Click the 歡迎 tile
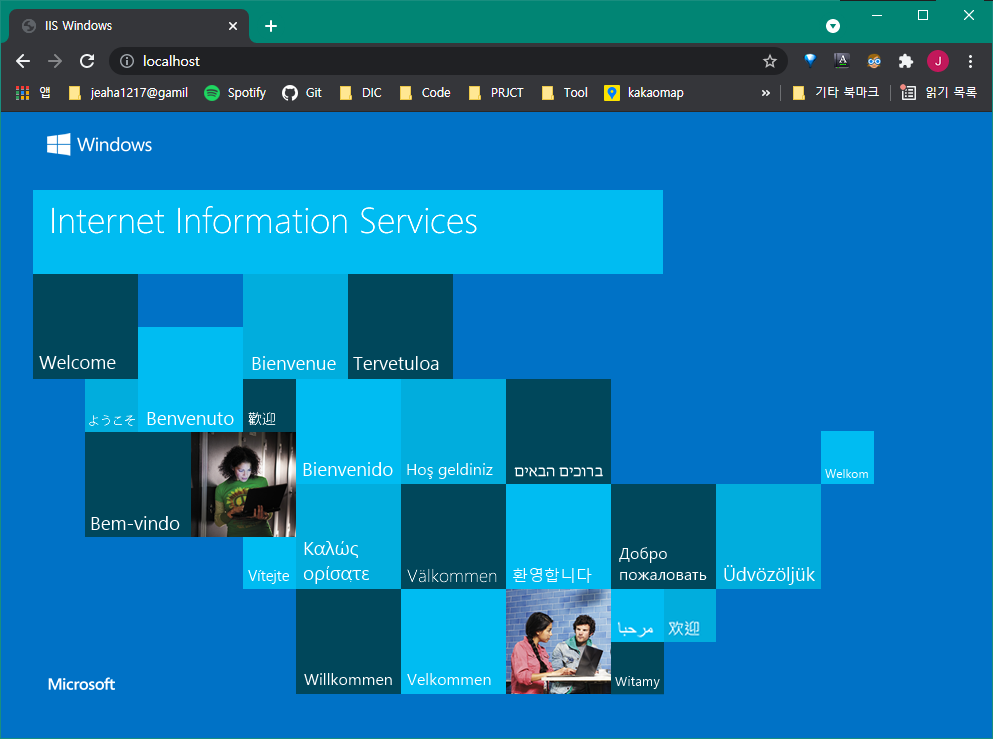 pos(269,405)
